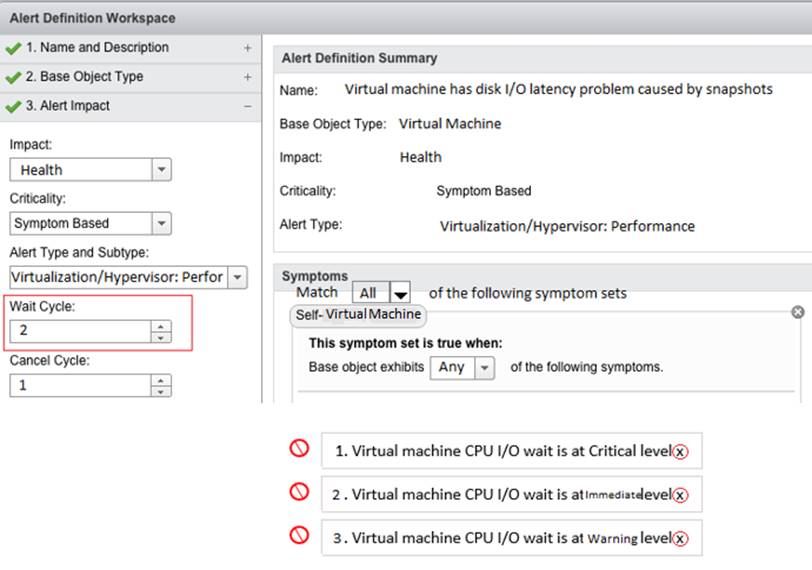Remove the Critical level symptom with its X icon
Image resolution: width=812 pixels, height=570 pixels.
[680, 451]
